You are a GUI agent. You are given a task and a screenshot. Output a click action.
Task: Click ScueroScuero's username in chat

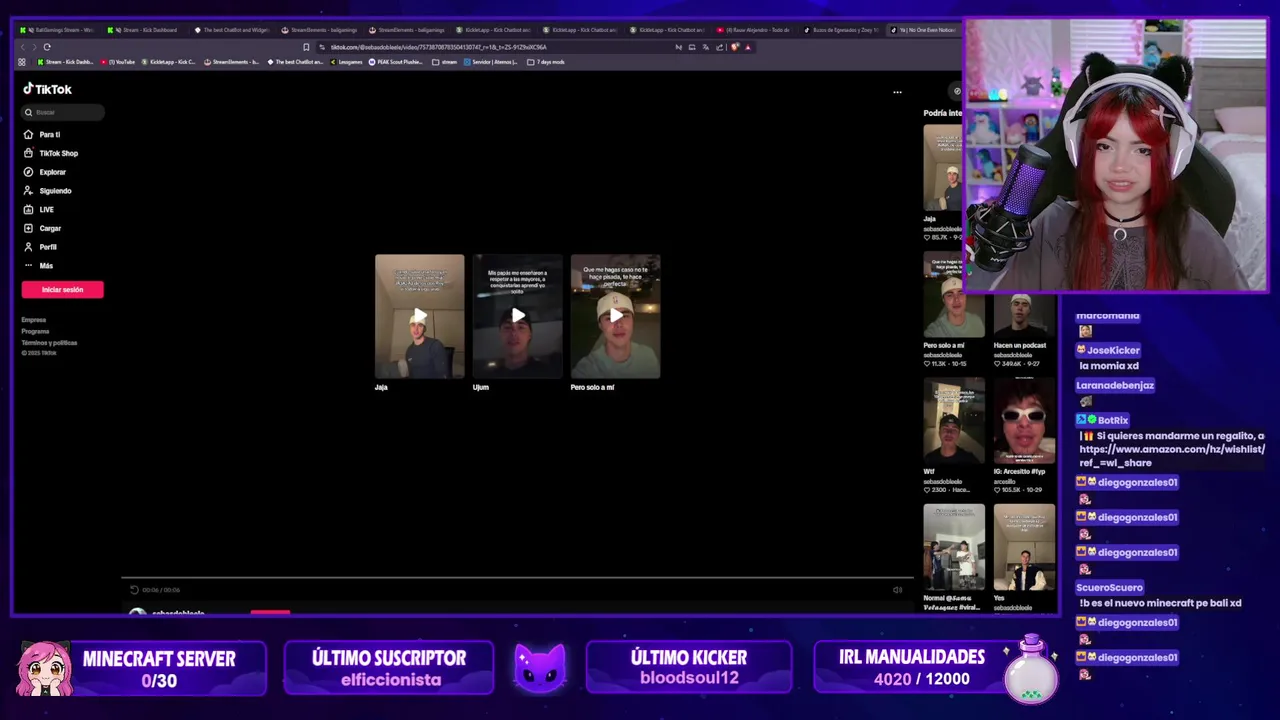coord(1109,588)
